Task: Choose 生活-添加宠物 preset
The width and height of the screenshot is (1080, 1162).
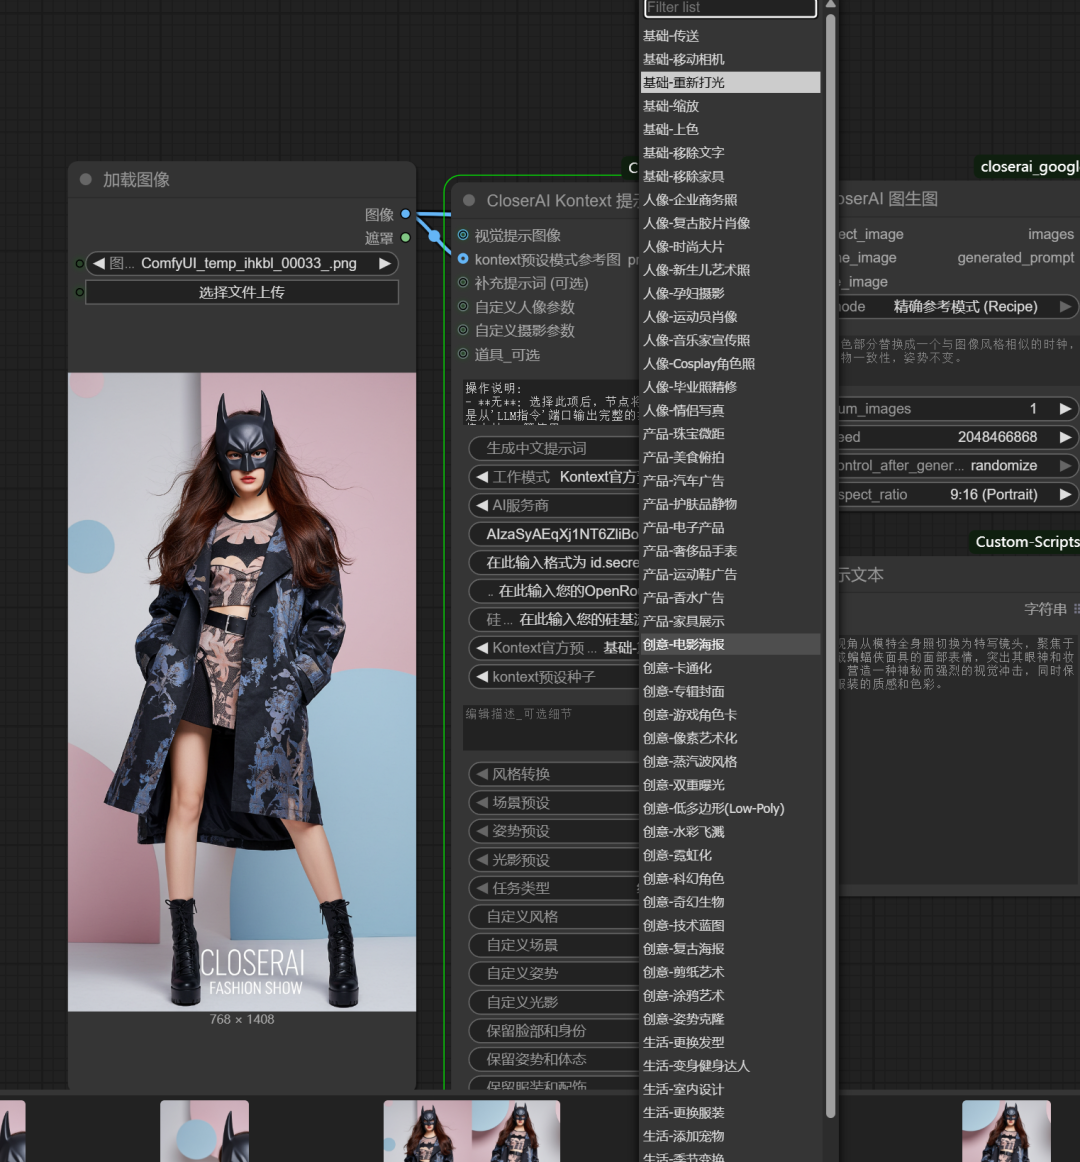Action: [x=730, y=1135]
